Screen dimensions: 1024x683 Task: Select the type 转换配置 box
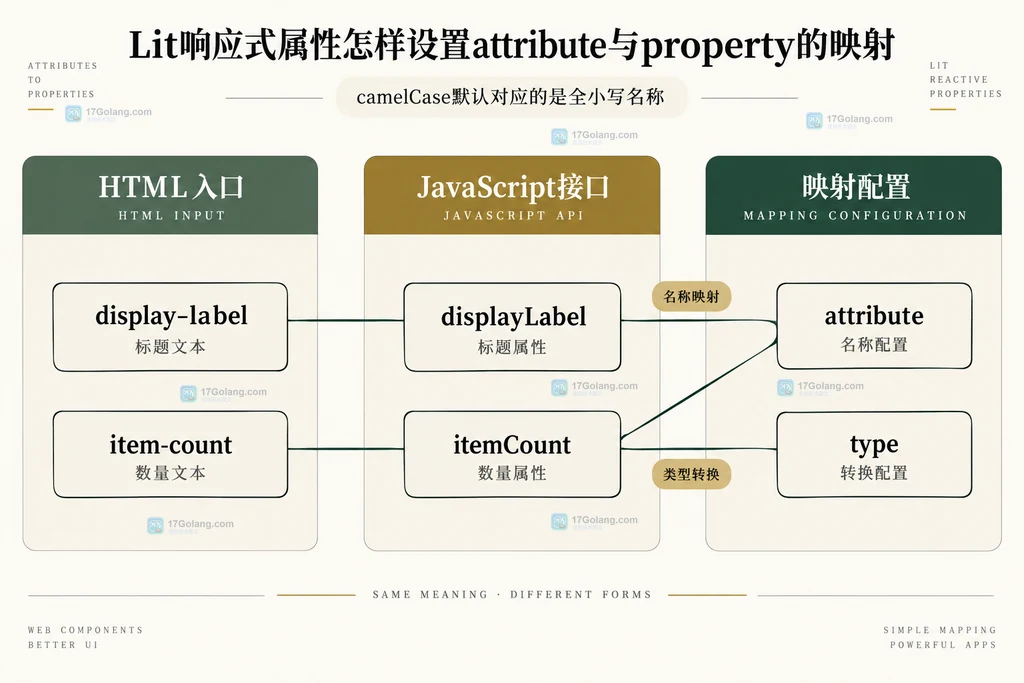tap(874, 454)
